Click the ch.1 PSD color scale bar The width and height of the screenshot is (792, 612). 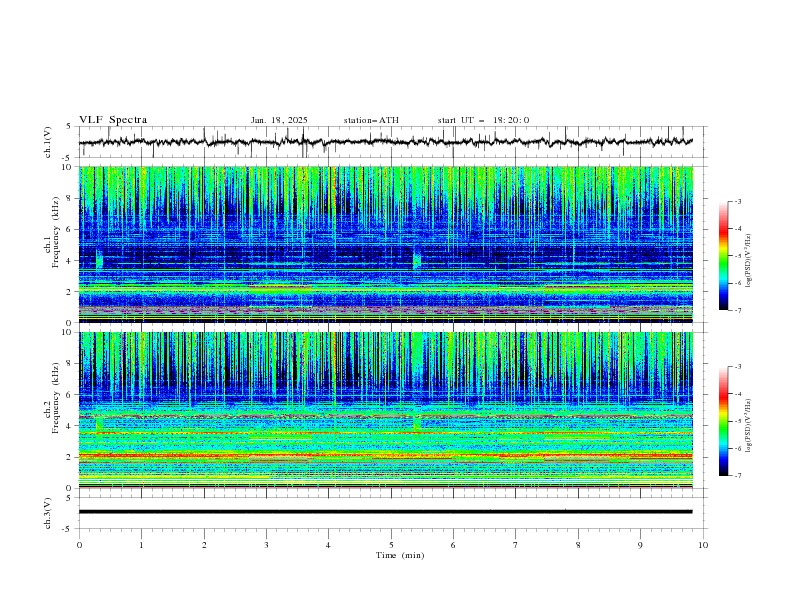pyautogui.click(x=723, y=255)
